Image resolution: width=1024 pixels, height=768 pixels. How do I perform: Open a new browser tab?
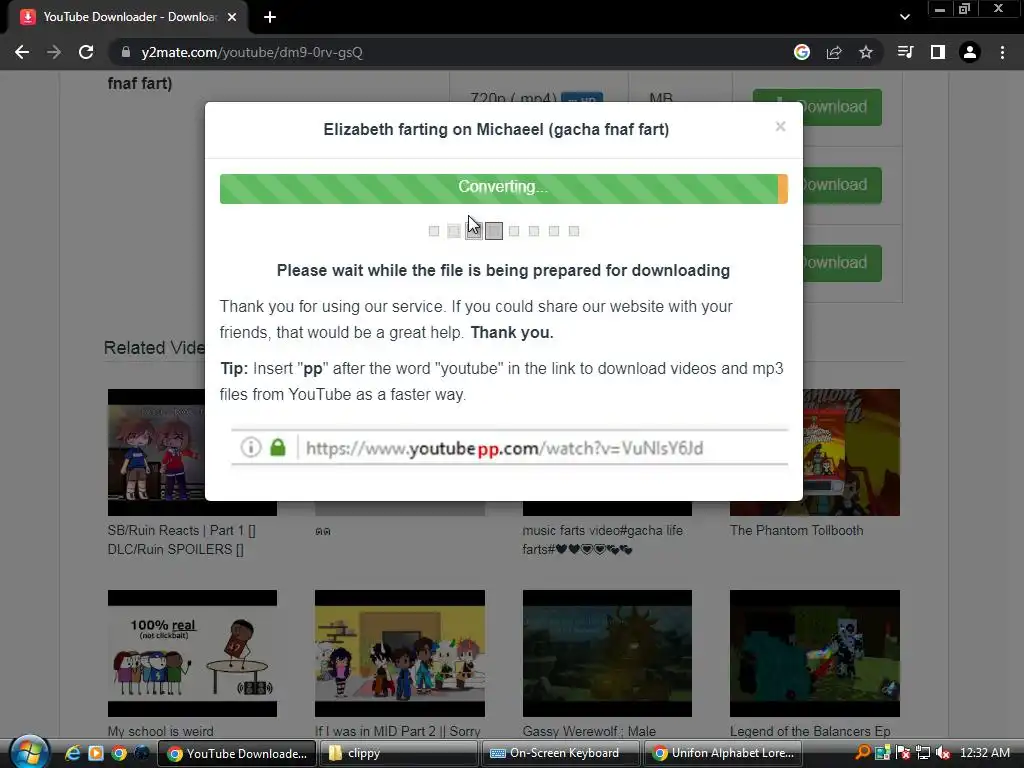270,17
